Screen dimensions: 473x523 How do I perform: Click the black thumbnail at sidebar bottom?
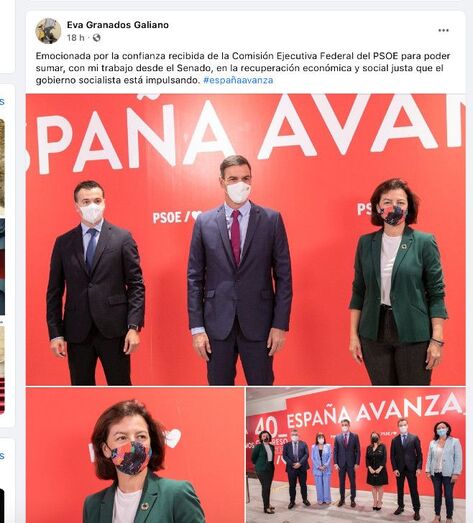[x=2, y=506]
